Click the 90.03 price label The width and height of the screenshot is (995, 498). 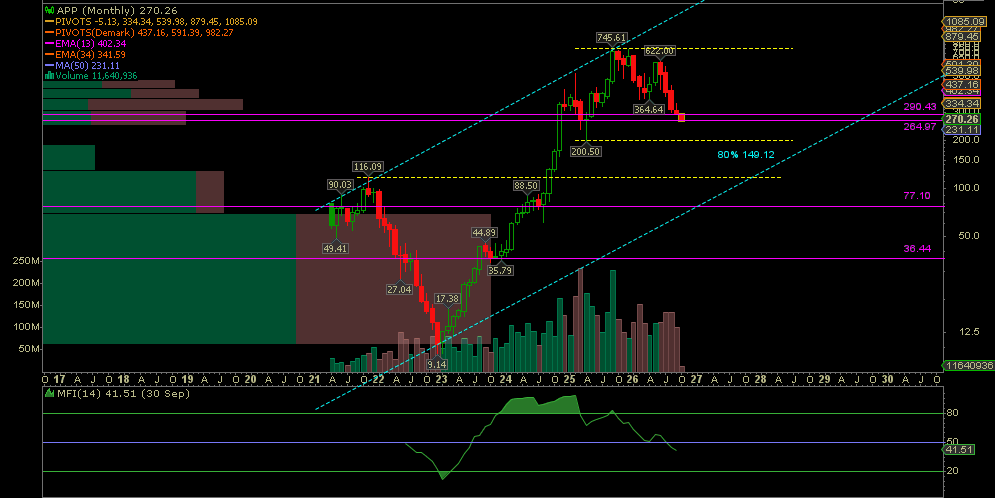point(340,185)
